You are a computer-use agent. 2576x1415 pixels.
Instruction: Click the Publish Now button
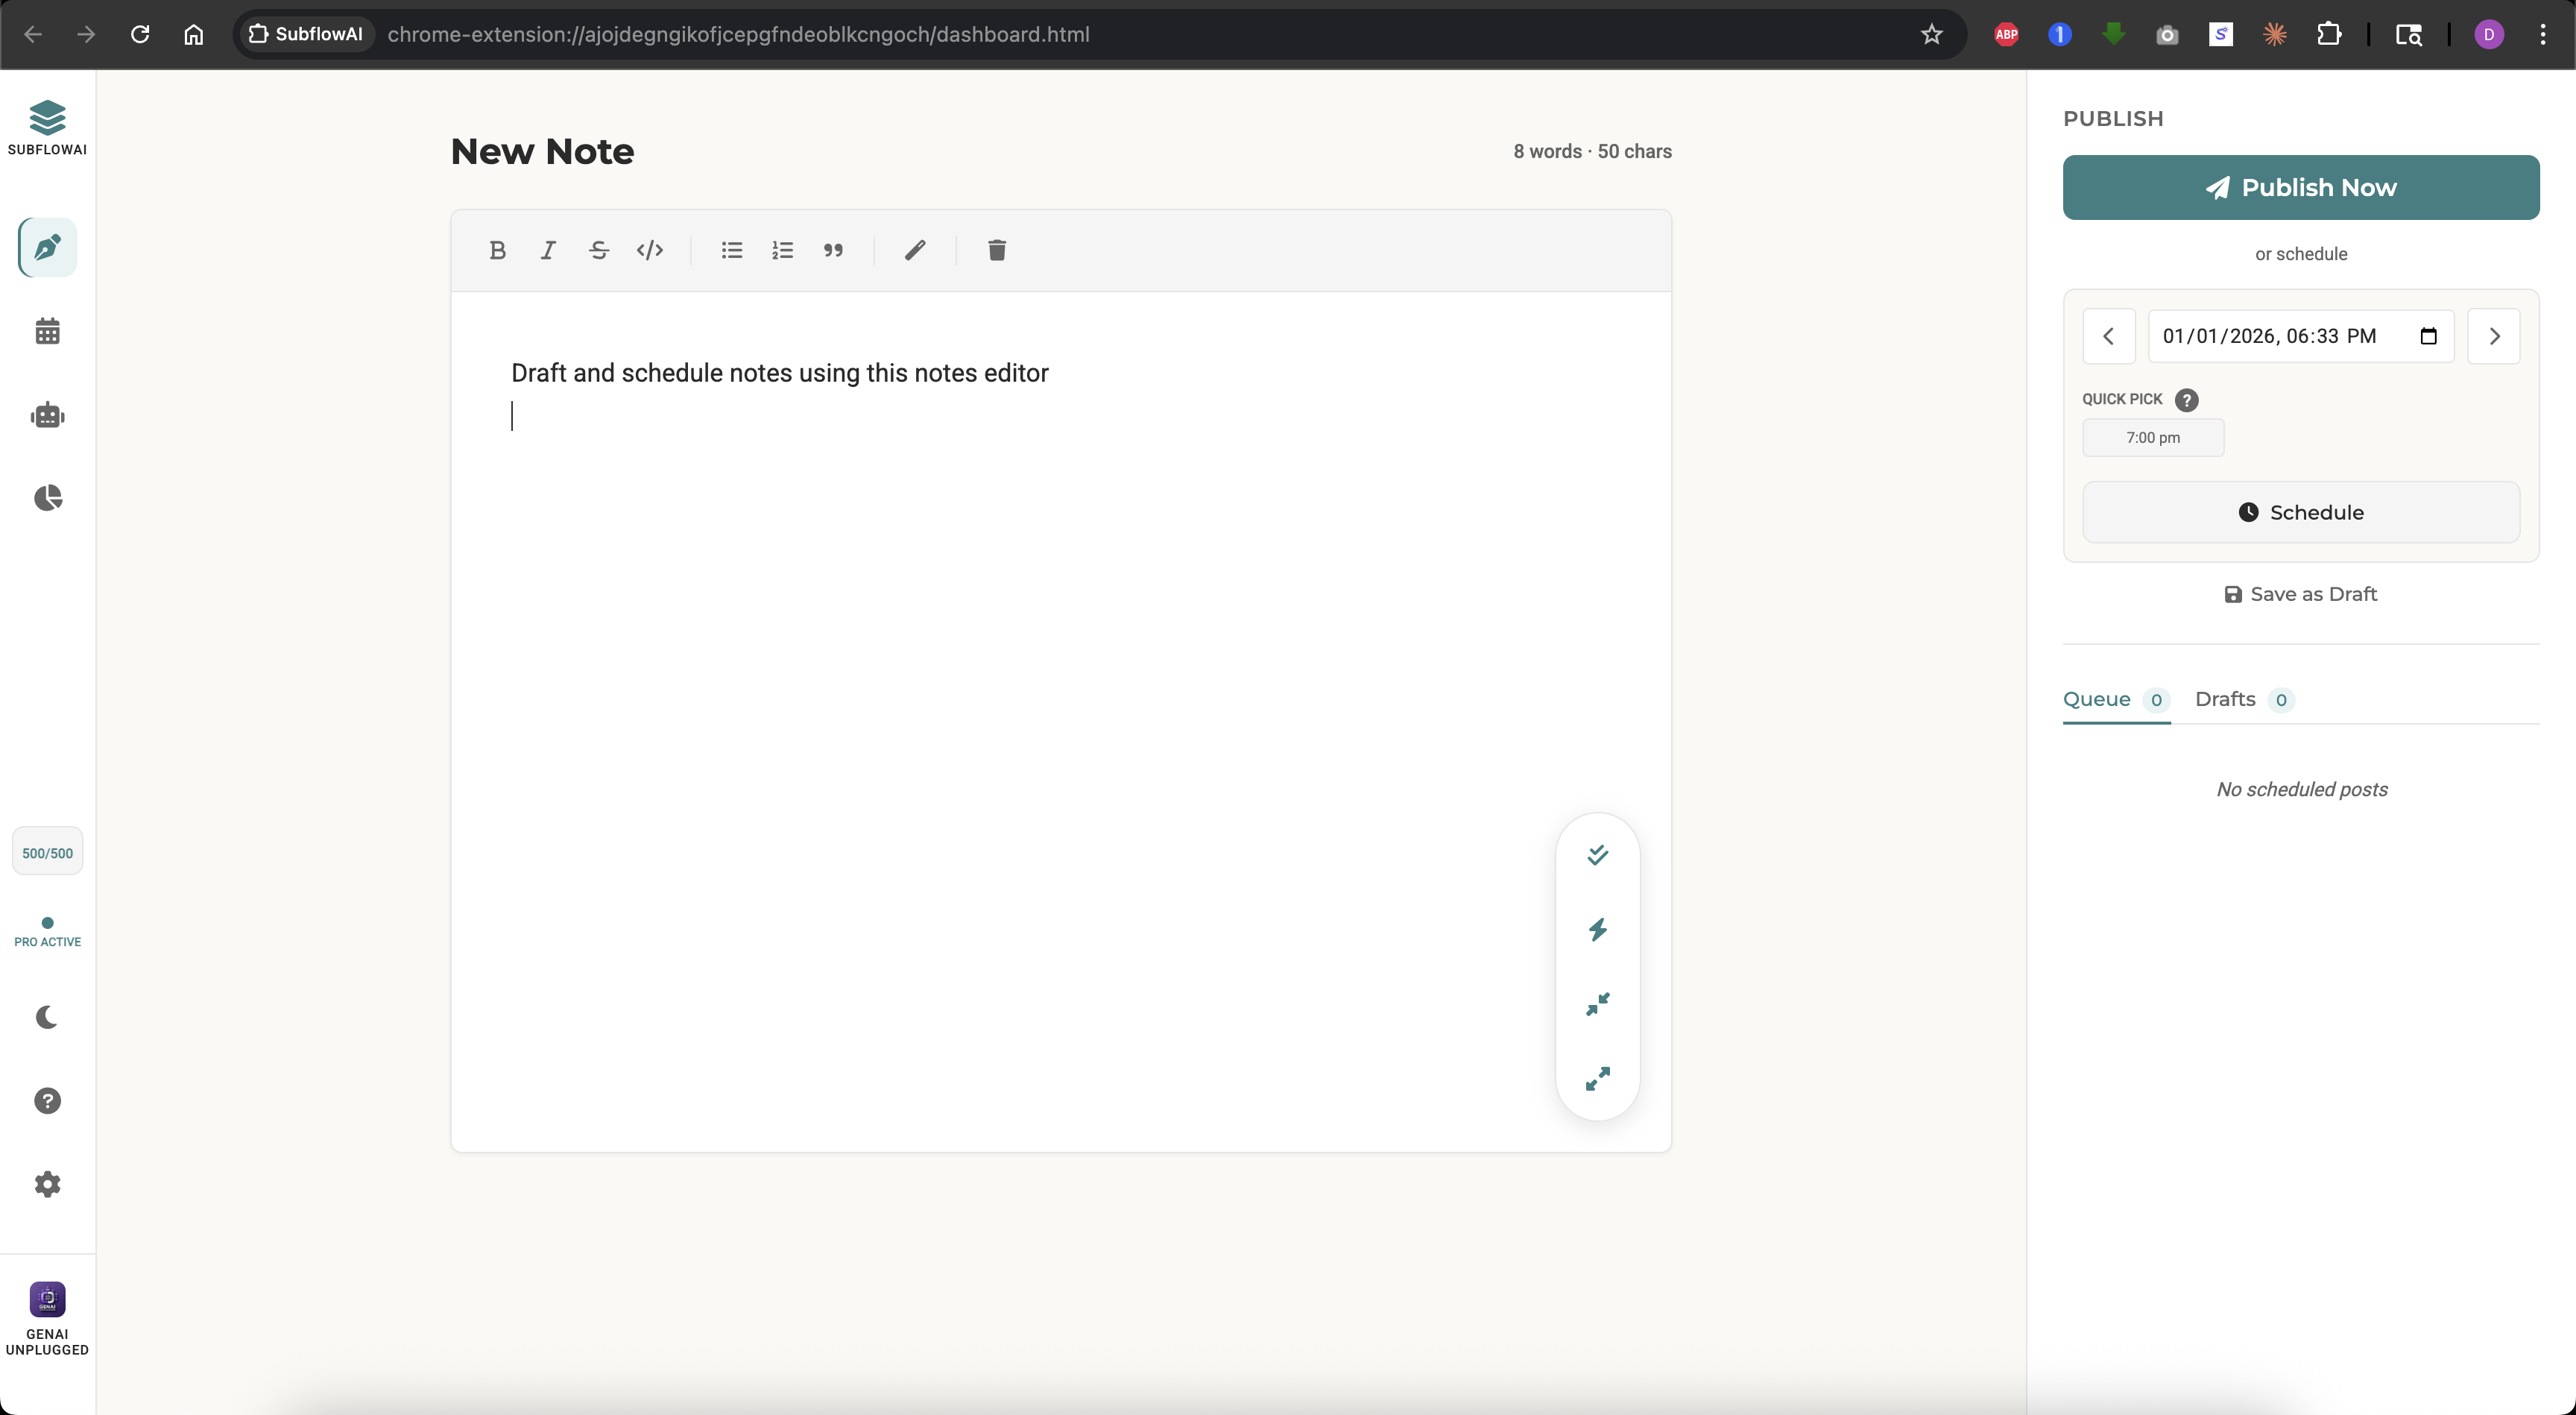(x=2300, y=188)
